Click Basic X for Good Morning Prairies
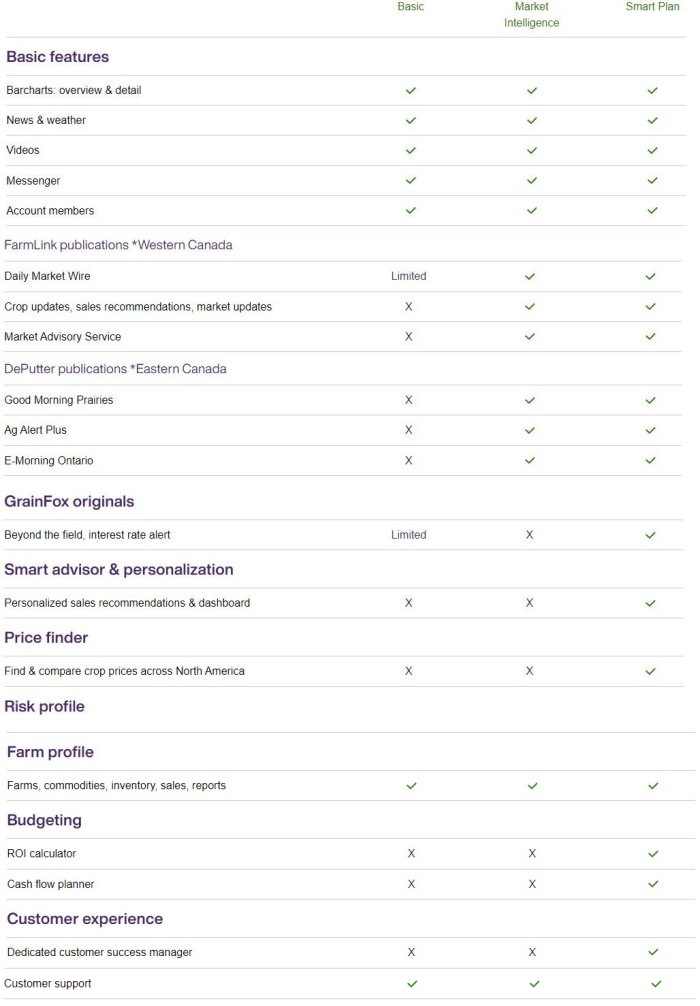 (x=408, y=400)
